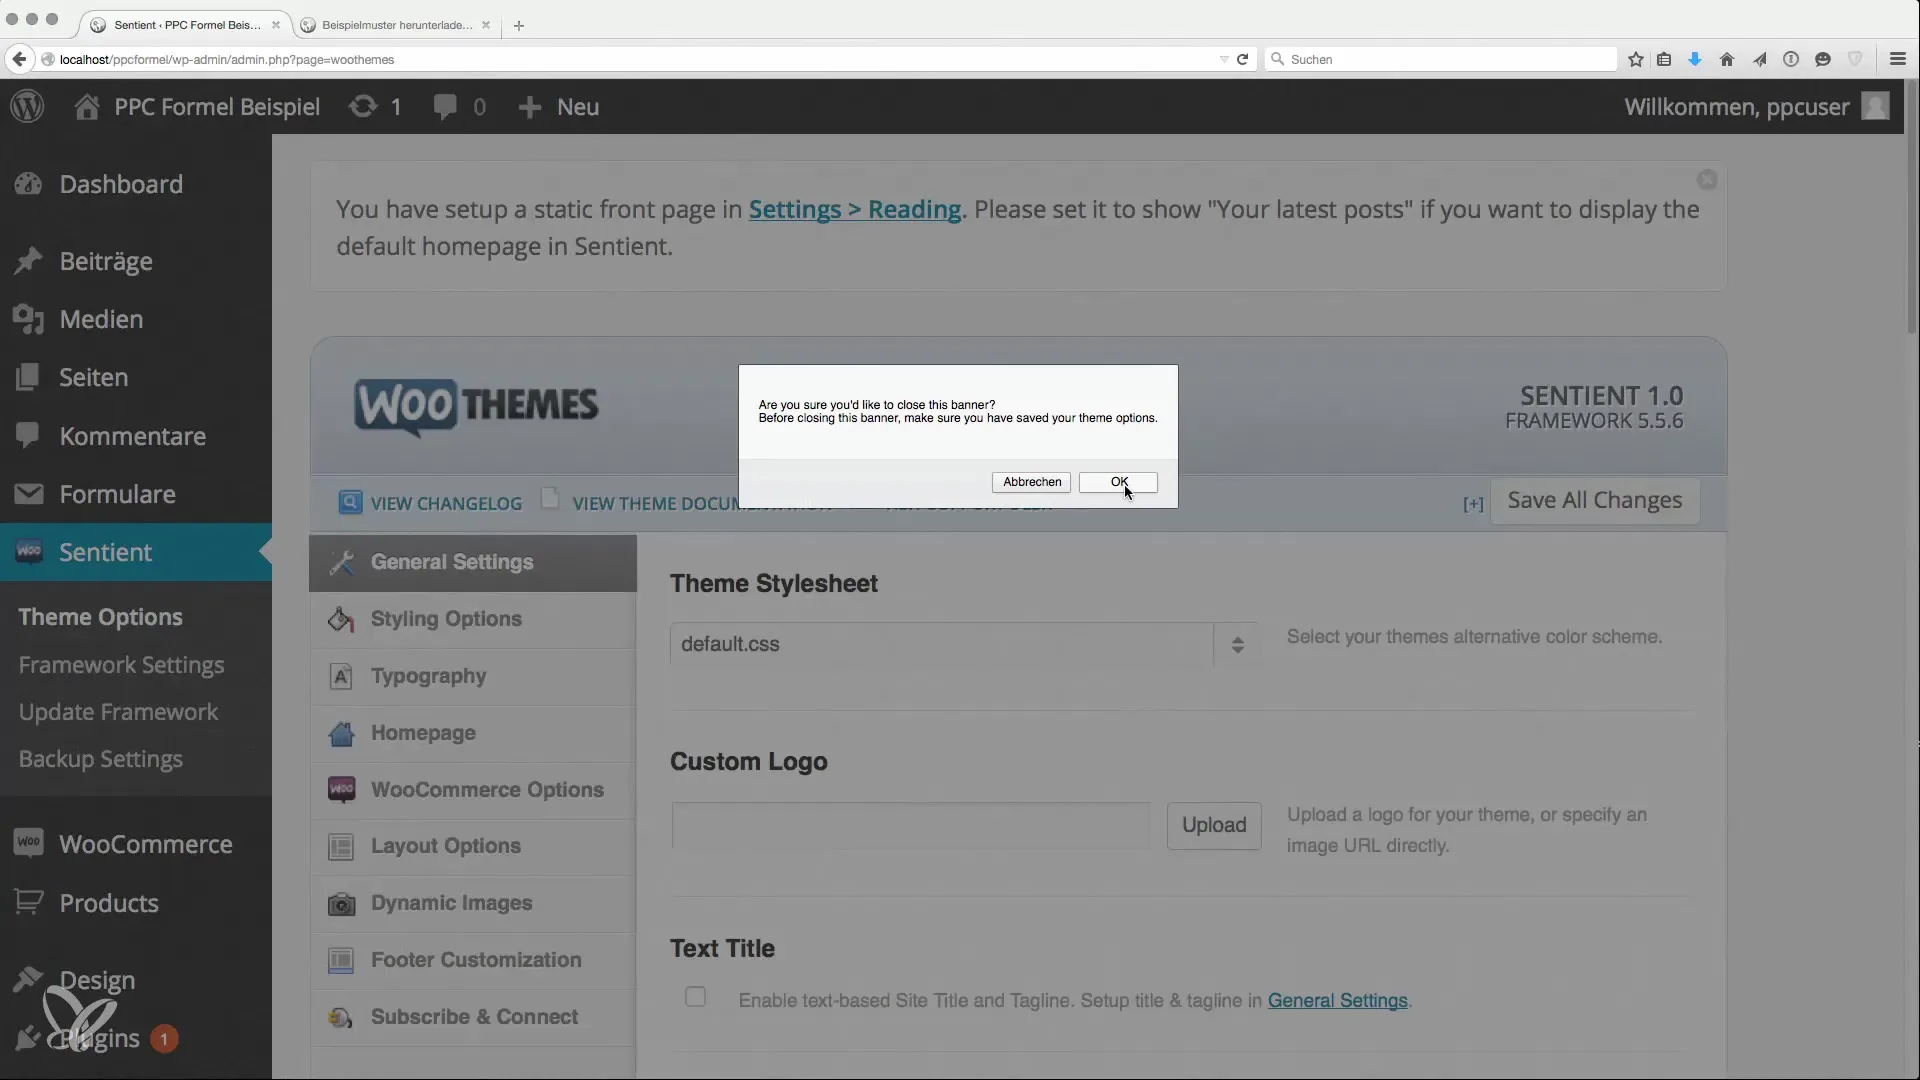Toggle the [+] expand all options link

pos(1472,504)
